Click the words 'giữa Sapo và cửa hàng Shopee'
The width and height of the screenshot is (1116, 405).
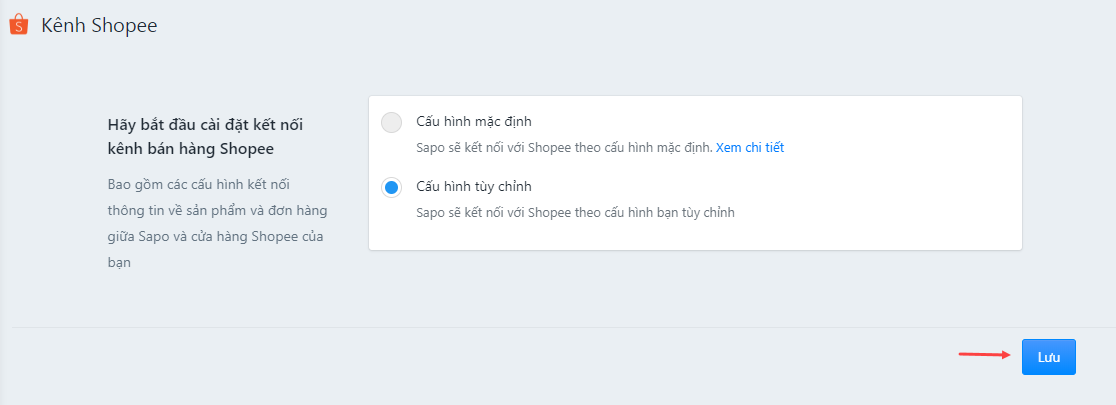pos(199,237)
